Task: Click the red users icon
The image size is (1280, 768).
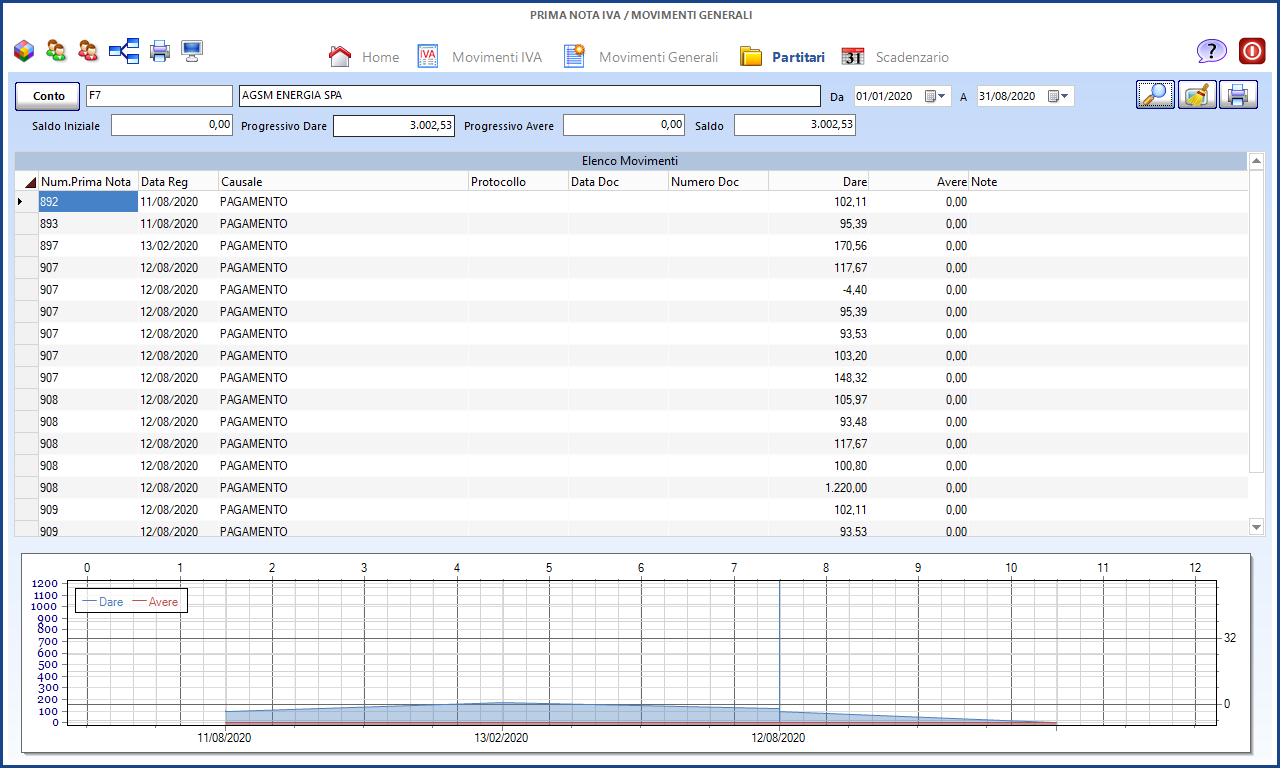Action: [x=89, y=51]
